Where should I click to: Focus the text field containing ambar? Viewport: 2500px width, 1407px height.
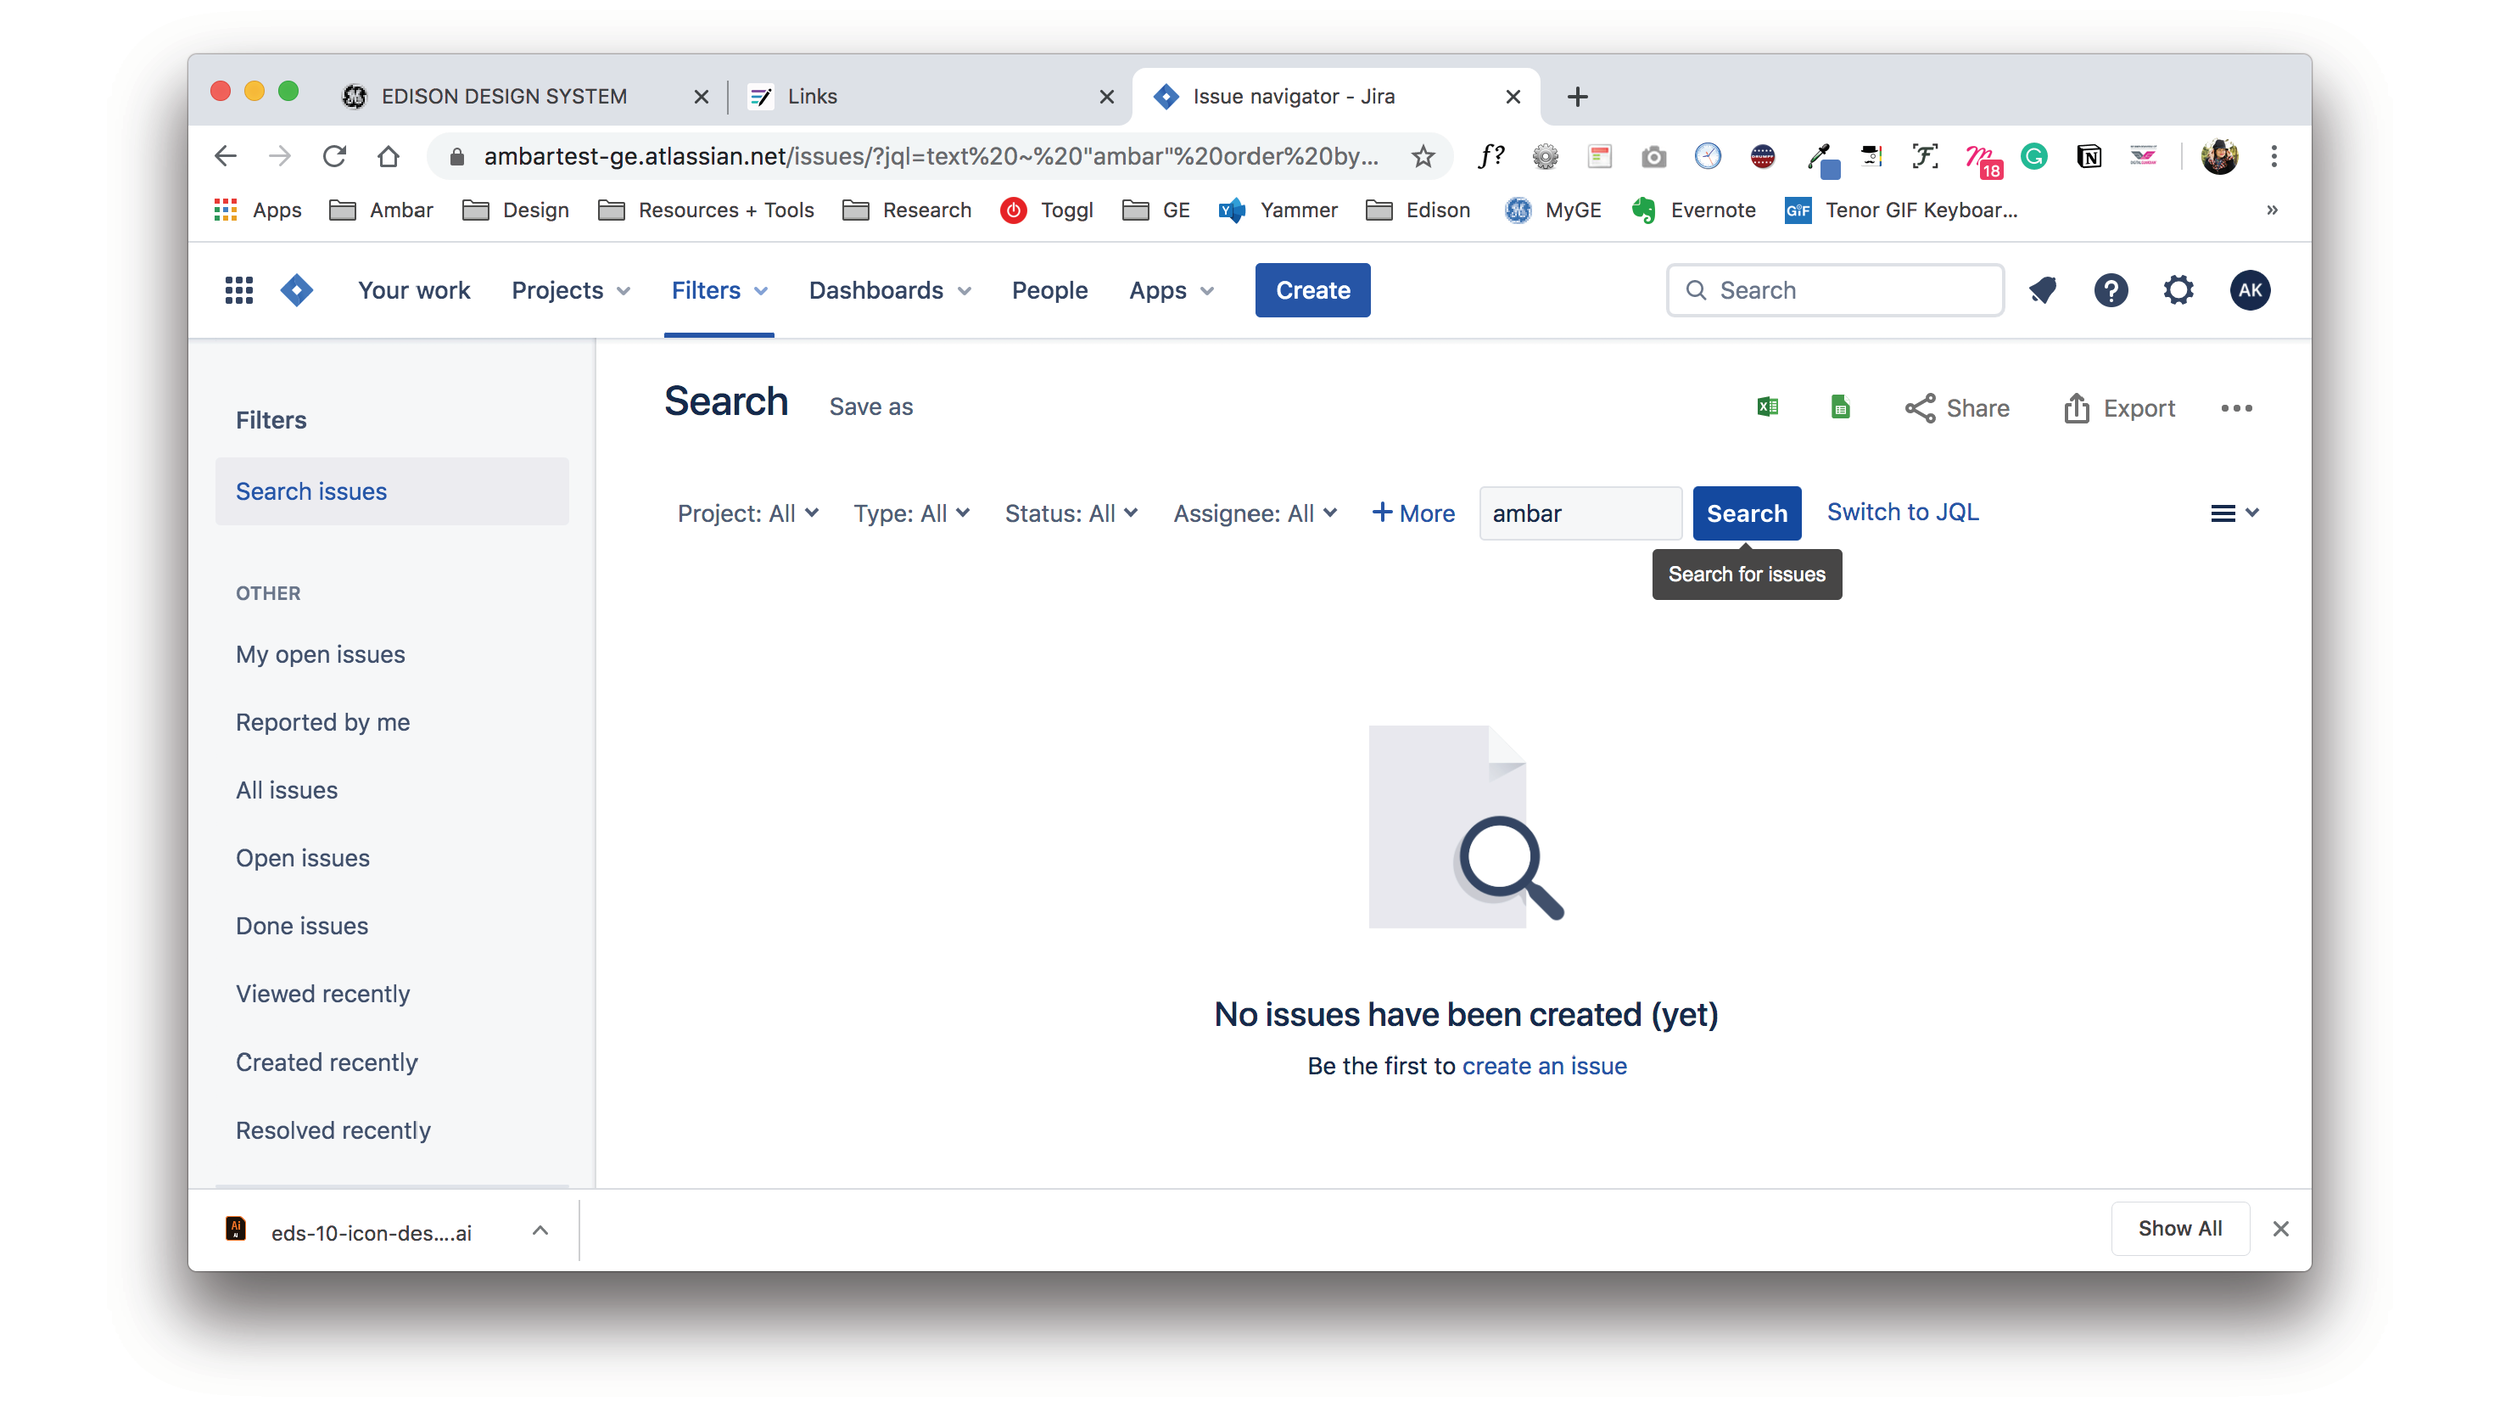1580,513
